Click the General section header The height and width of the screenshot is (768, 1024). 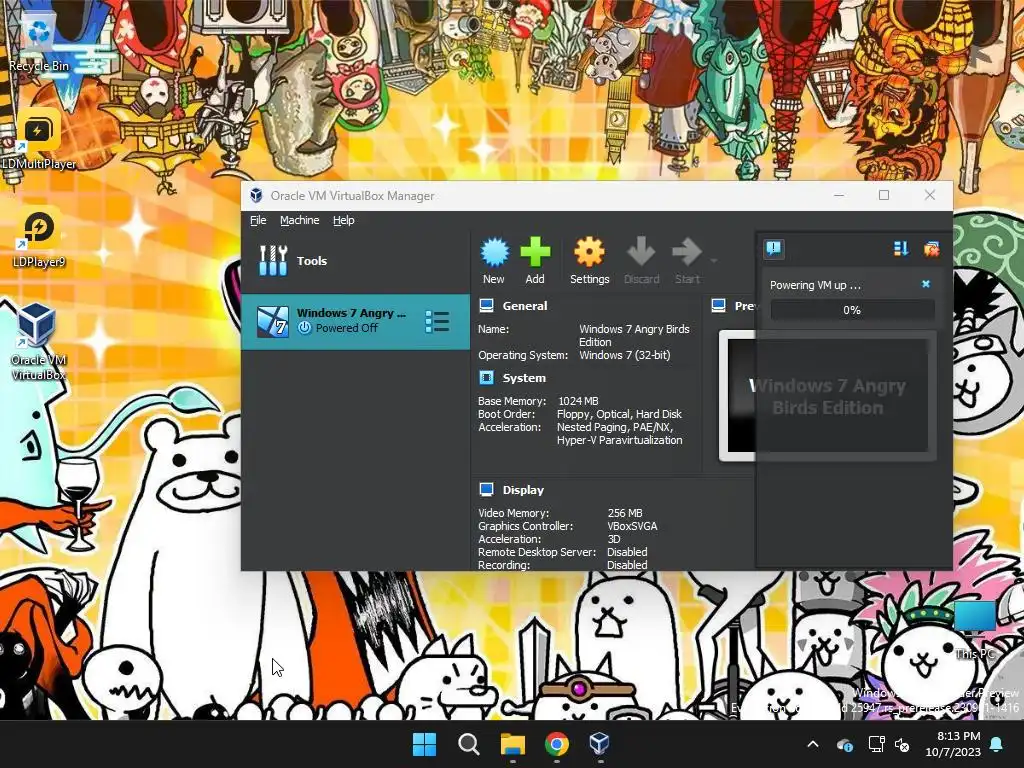point(525,306)
